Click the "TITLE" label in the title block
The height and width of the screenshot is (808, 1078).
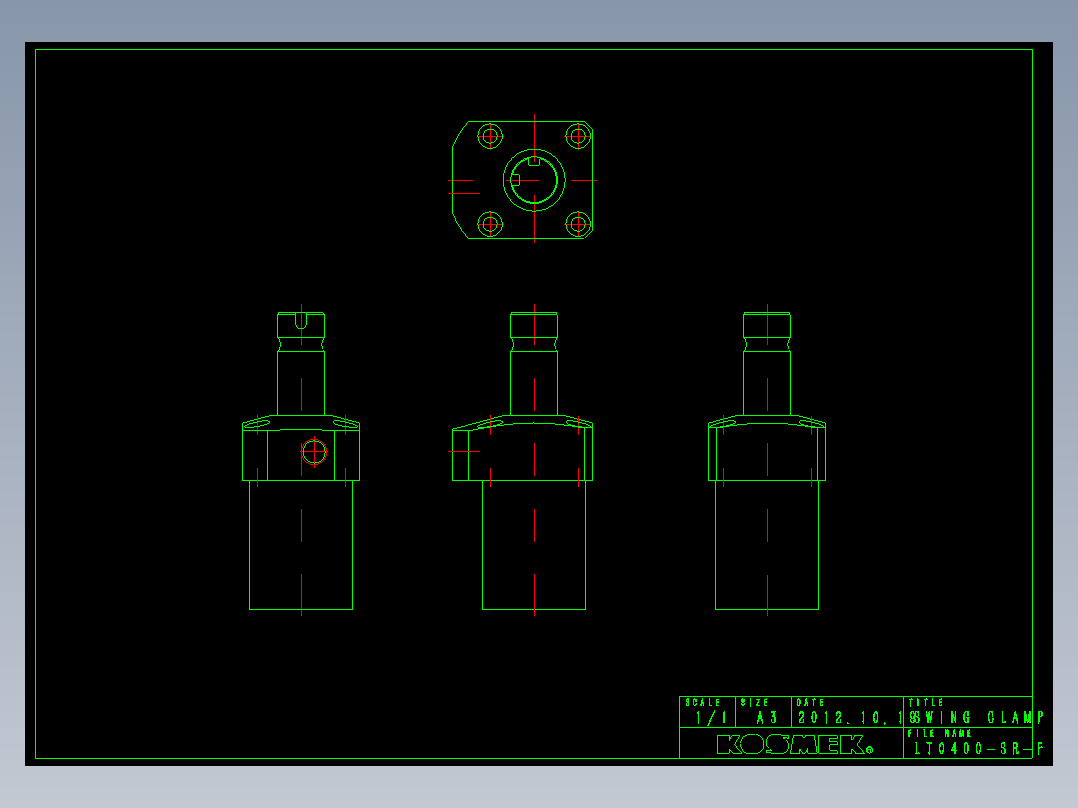click(x=925, y=703)
